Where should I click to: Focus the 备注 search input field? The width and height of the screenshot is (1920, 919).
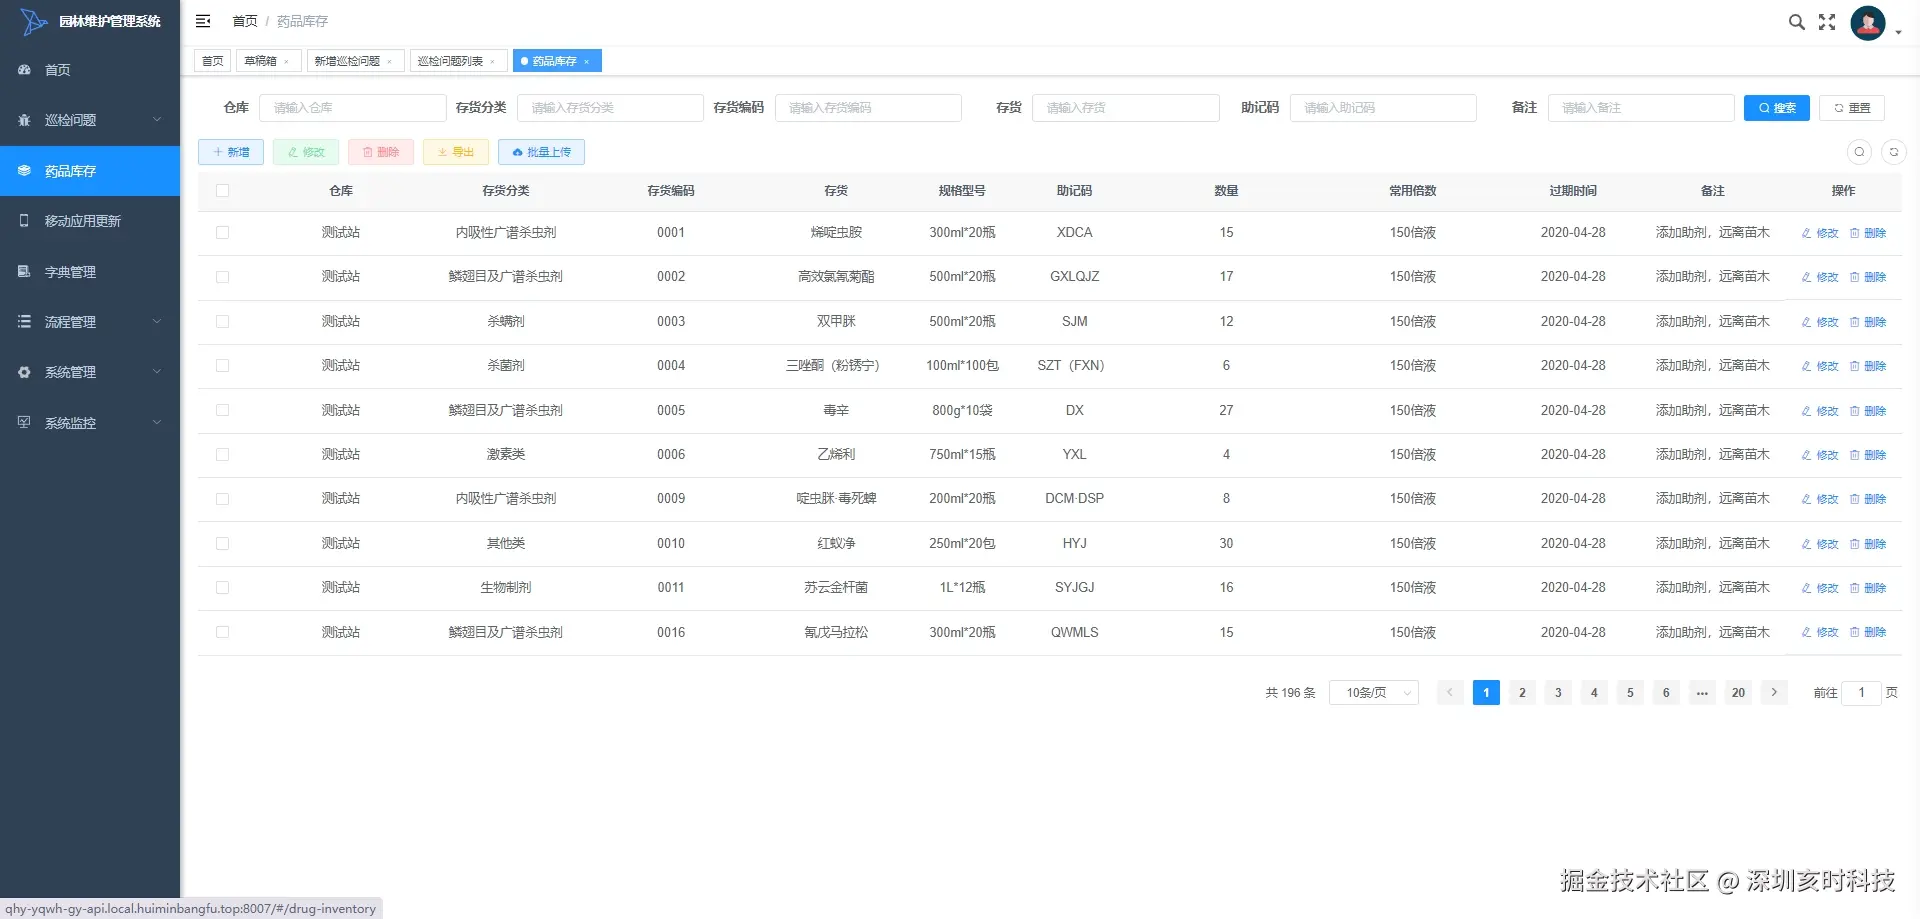click(x=1641, y=108)
